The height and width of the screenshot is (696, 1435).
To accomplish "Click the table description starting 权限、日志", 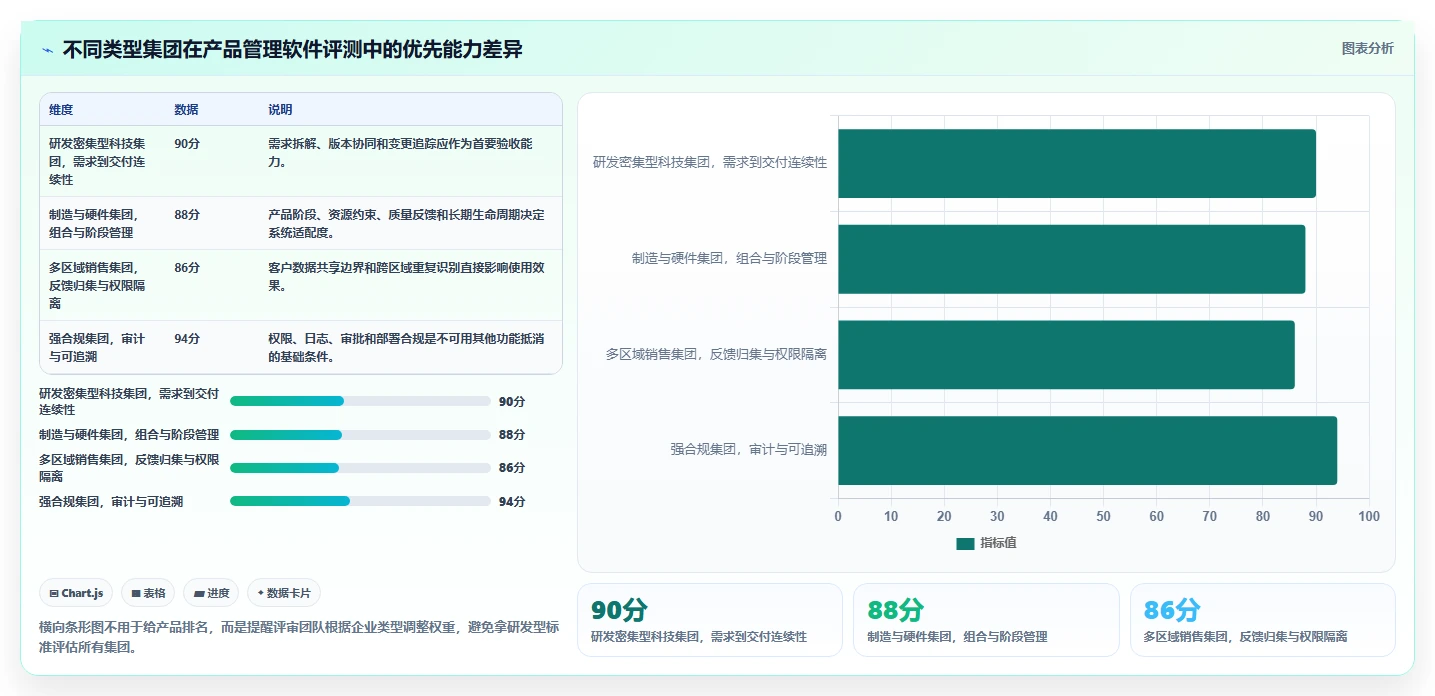I will 406,348.
